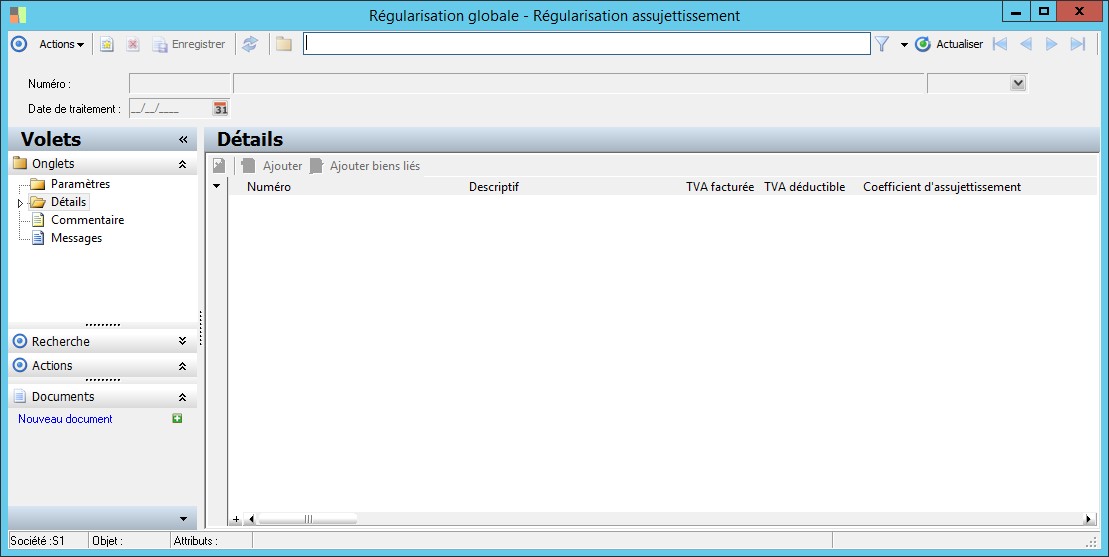Click Ajouter biens liés button

(x=365, y=165)
